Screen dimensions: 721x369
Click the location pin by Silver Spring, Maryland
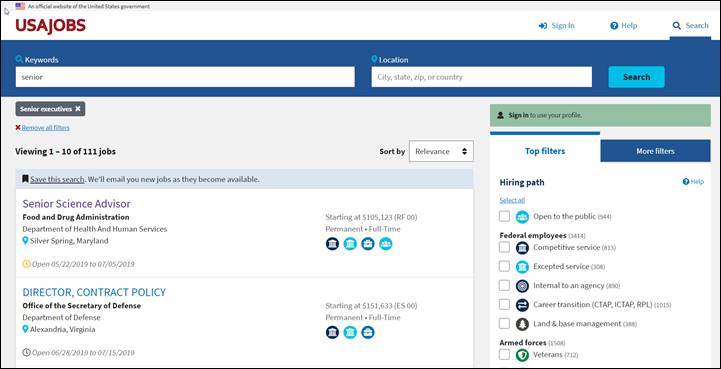pos(26,241)
